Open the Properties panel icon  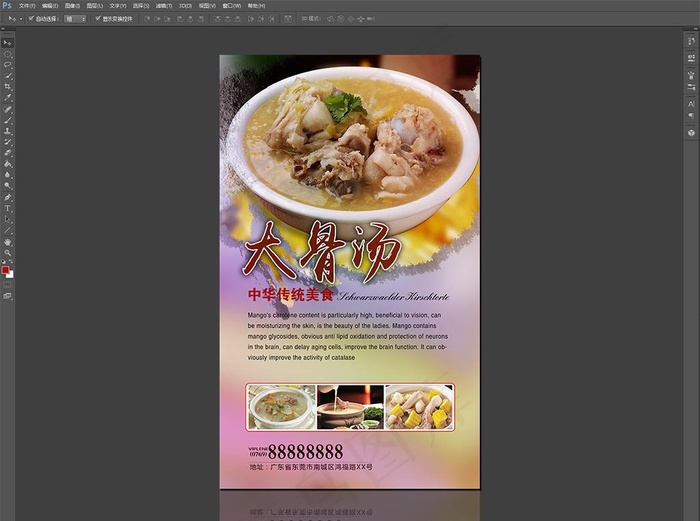(x=691, y=58)
